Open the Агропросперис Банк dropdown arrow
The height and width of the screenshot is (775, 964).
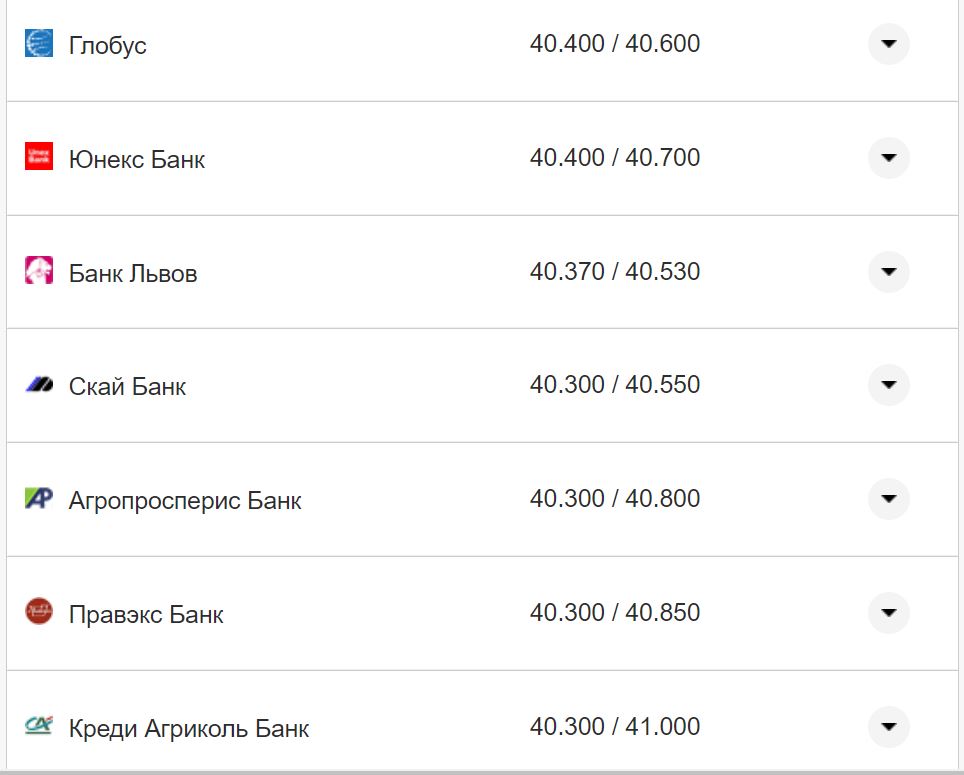(x=888, y=499)
